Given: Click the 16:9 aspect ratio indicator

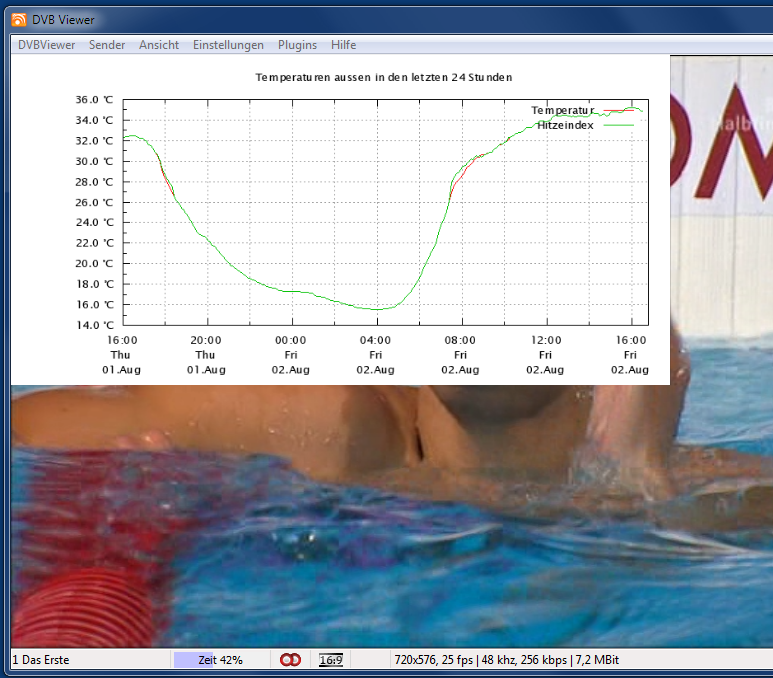Looking at the screenshot, I should coord(331,660).
